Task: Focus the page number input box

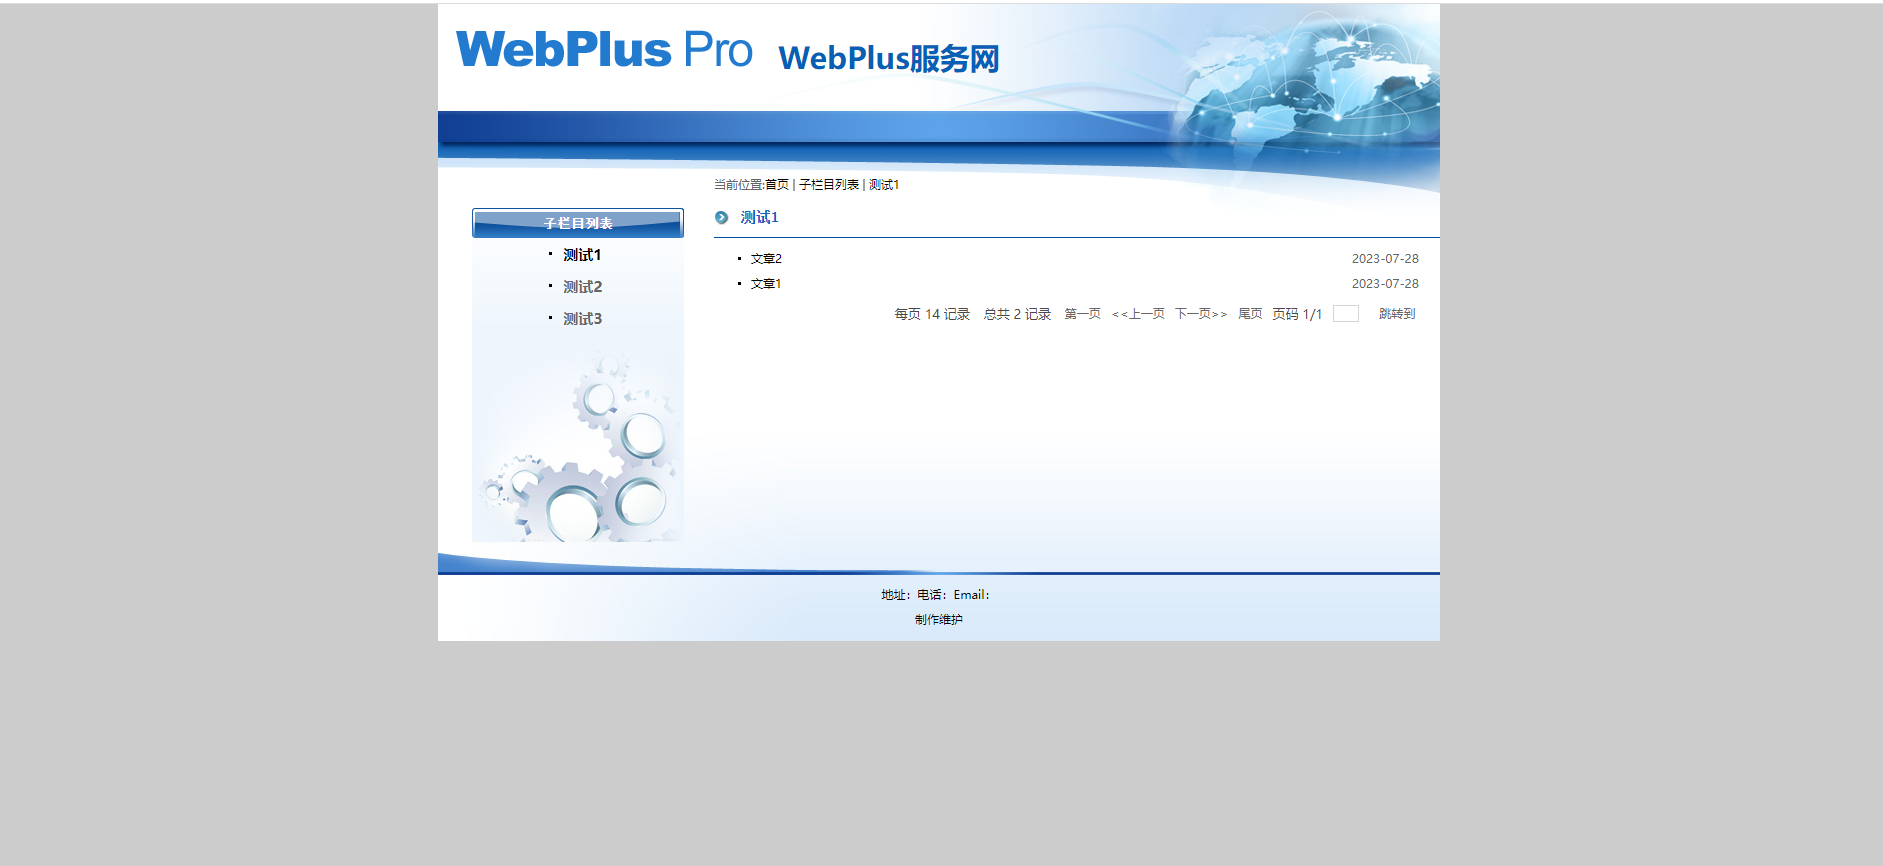Action: tap(1346, 314)
